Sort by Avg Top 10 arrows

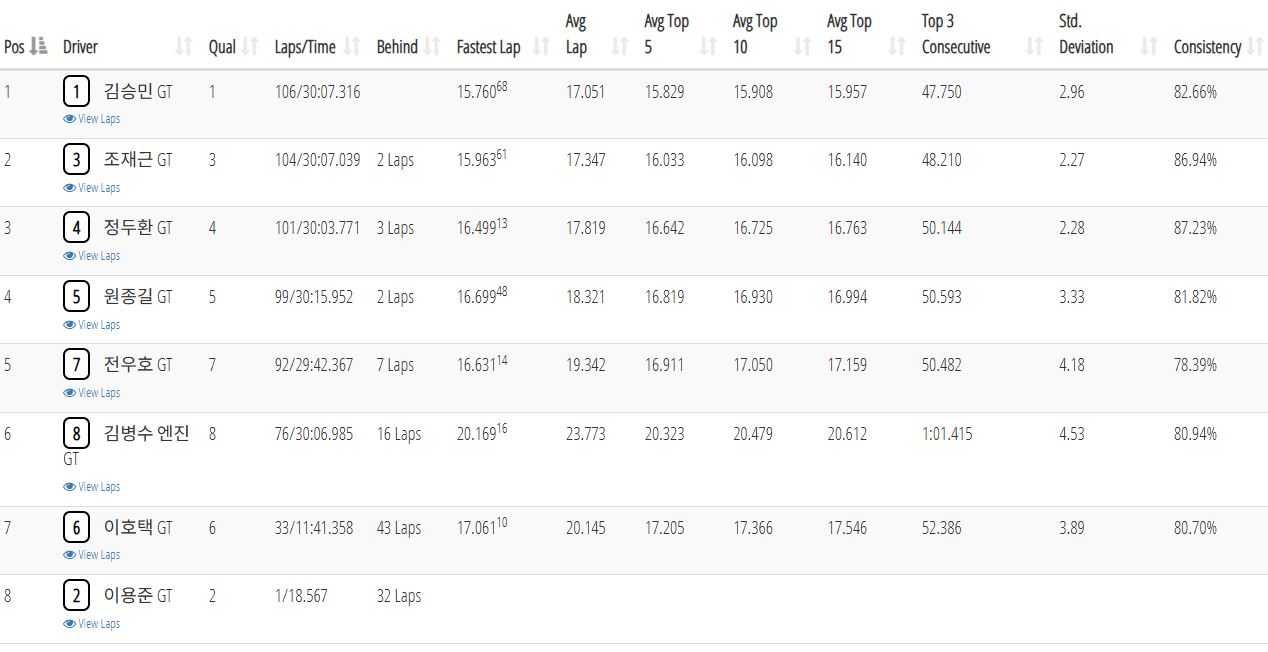(802, 46)
